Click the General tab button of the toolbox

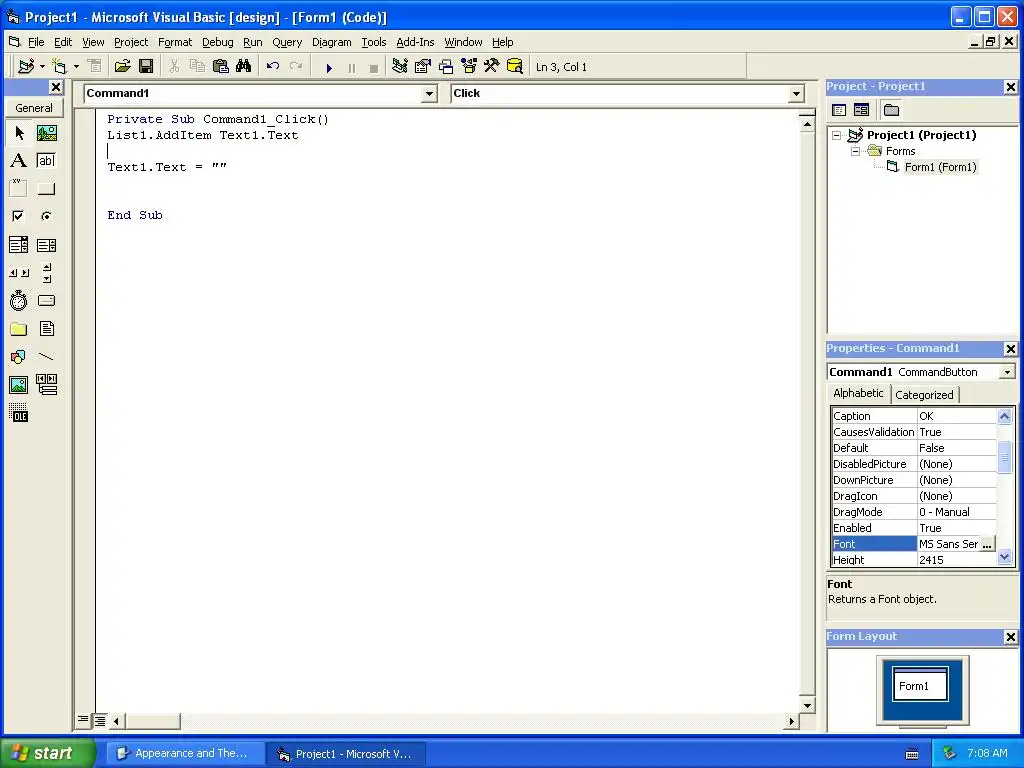coord(34,108)
